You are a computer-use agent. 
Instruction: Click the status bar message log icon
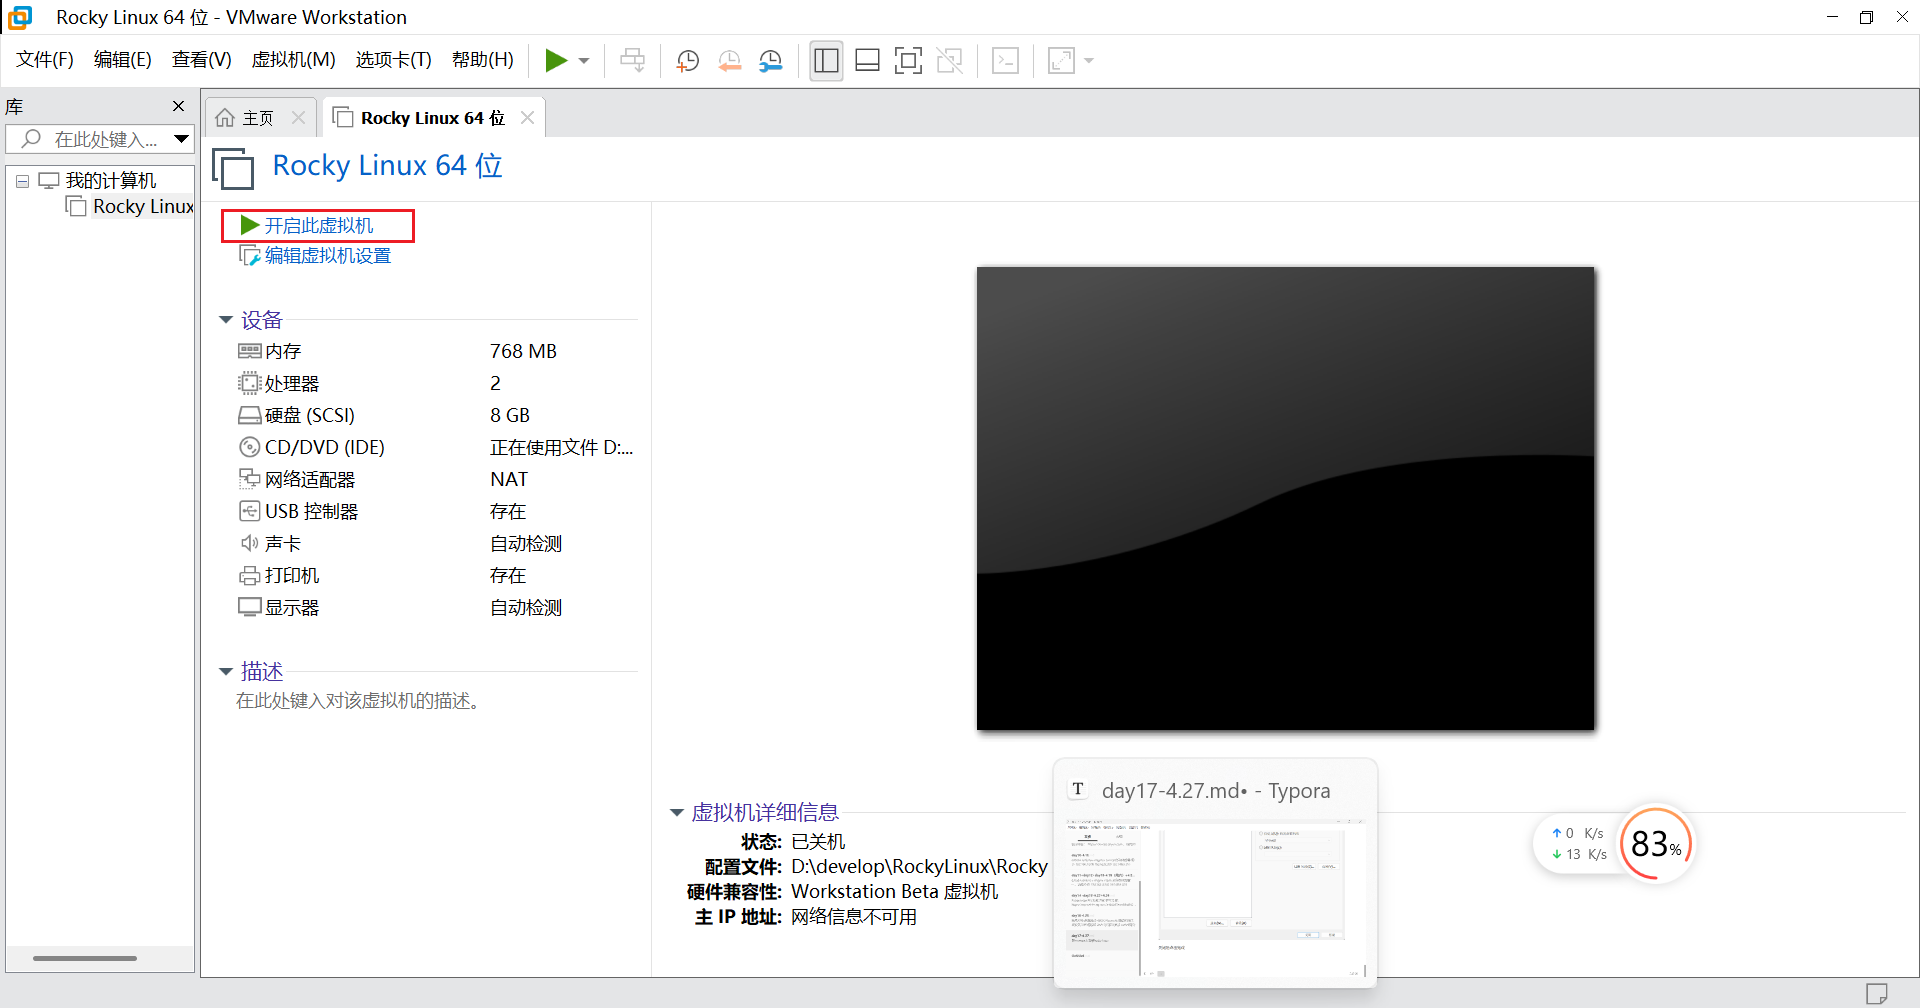pos(1876,993)
